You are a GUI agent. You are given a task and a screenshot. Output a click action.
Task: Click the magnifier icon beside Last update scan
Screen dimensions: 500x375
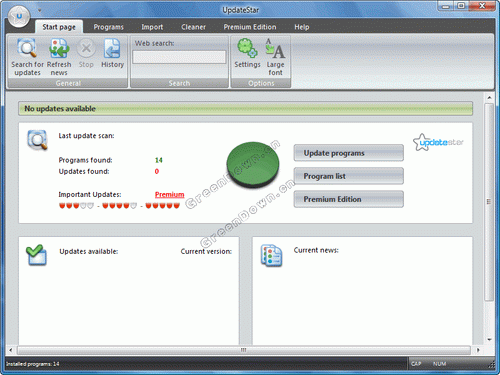pos(37,140)
